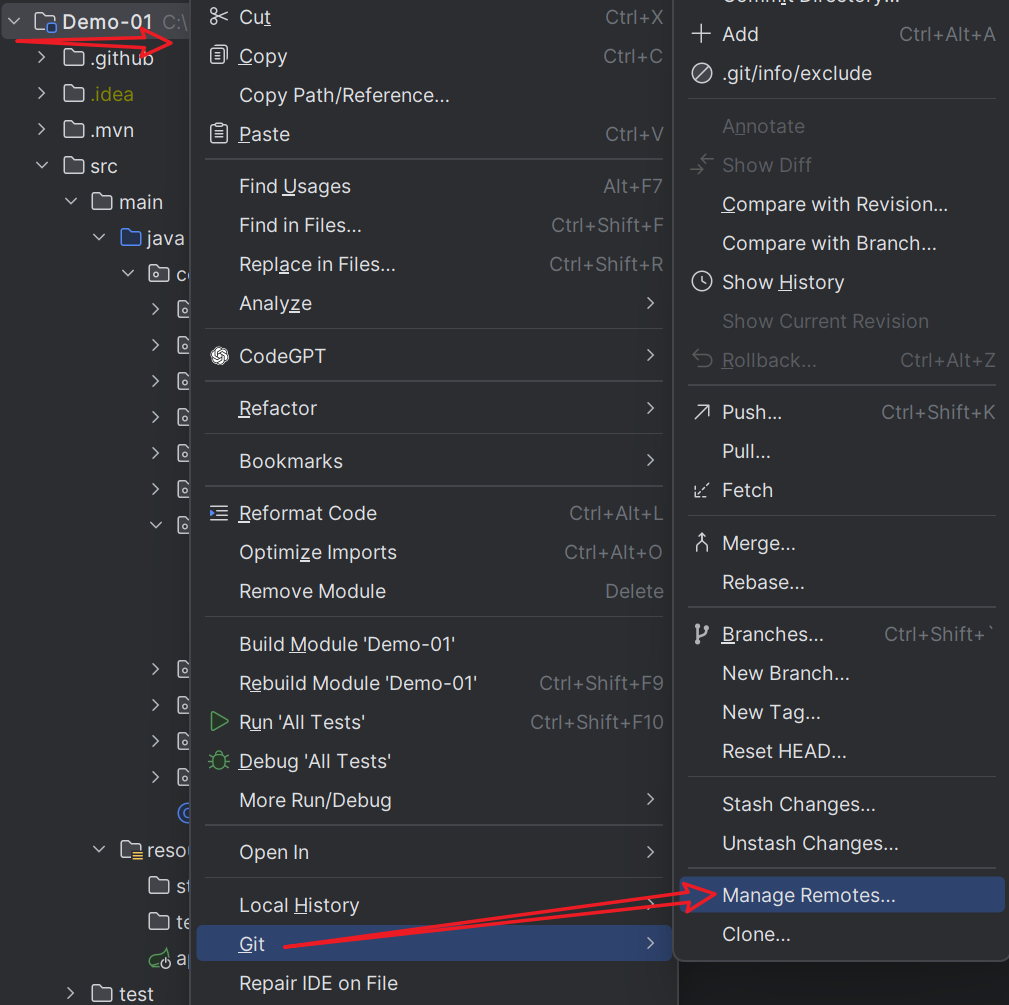The width and height of the screenshot is (1009, 1005).
Task: Click the blue java source folder icon
Action: [x=131, y=238]
